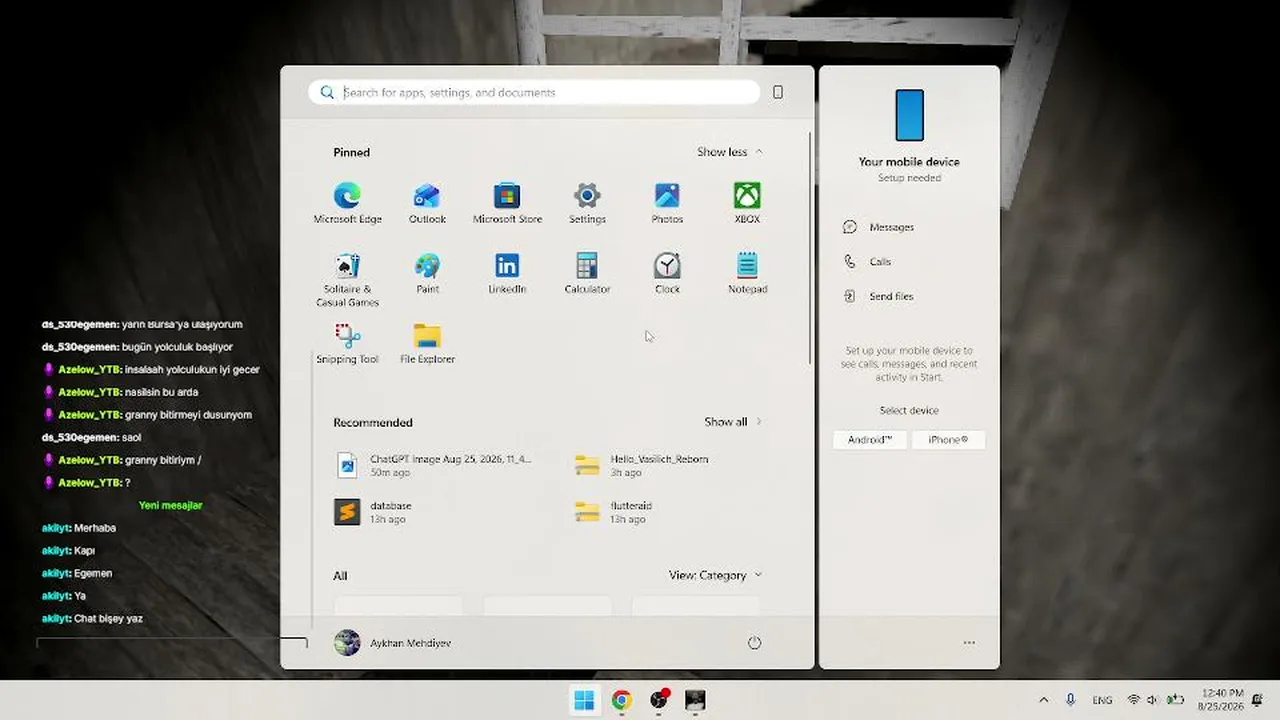The width and height of the screenshot is (1280, 720).
Task: Click the volume speaker tray icon
Action: [1152, 700]
